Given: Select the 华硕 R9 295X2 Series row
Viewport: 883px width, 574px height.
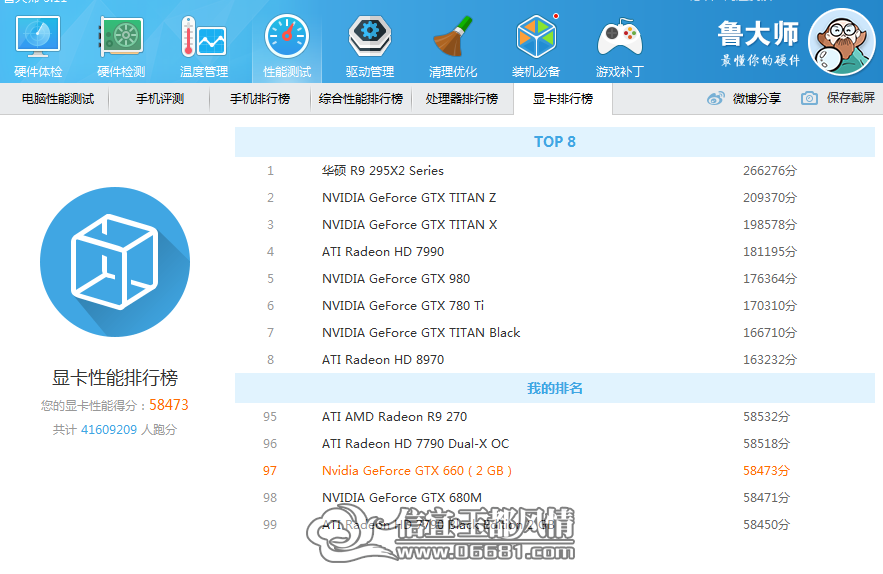Looking at the screenshot, I should [x=555, y=171].
